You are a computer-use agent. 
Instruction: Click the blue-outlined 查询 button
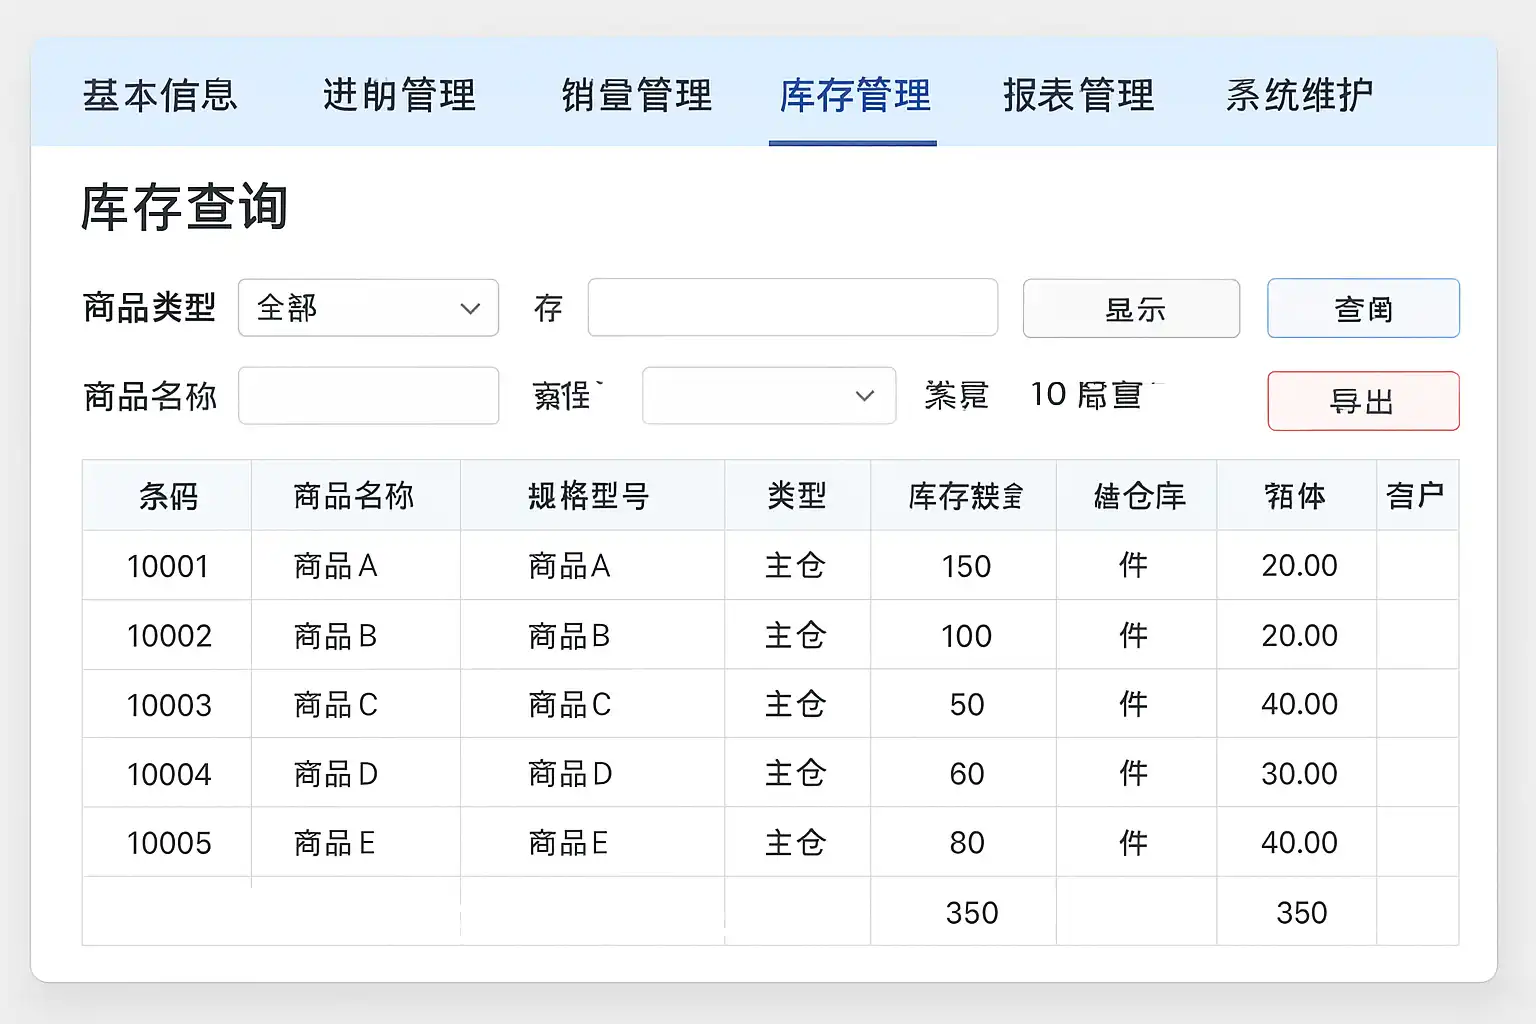(1363, 309)
